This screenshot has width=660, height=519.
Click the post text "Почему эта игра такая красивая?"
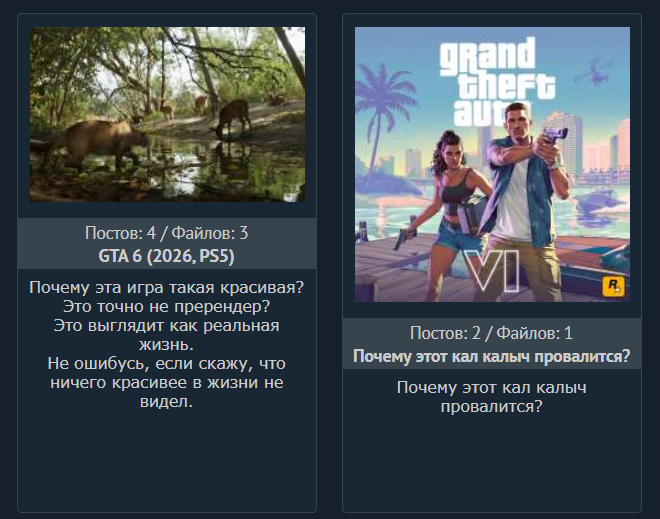[167, 287]
